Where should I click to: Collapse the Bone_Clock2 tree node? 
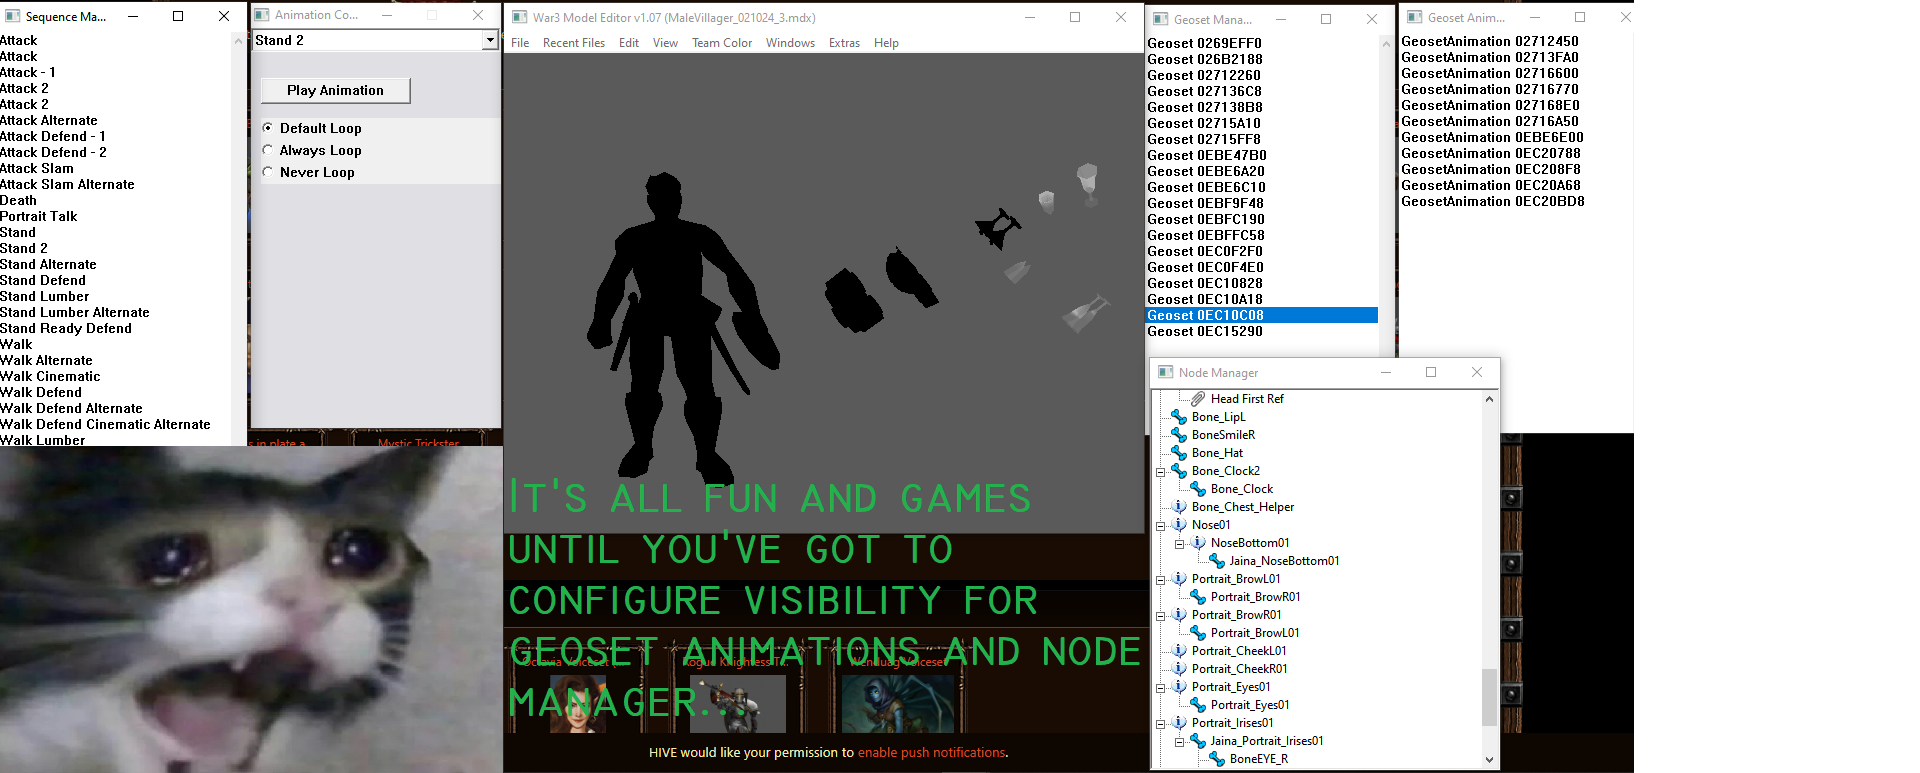coord(1161,471)
